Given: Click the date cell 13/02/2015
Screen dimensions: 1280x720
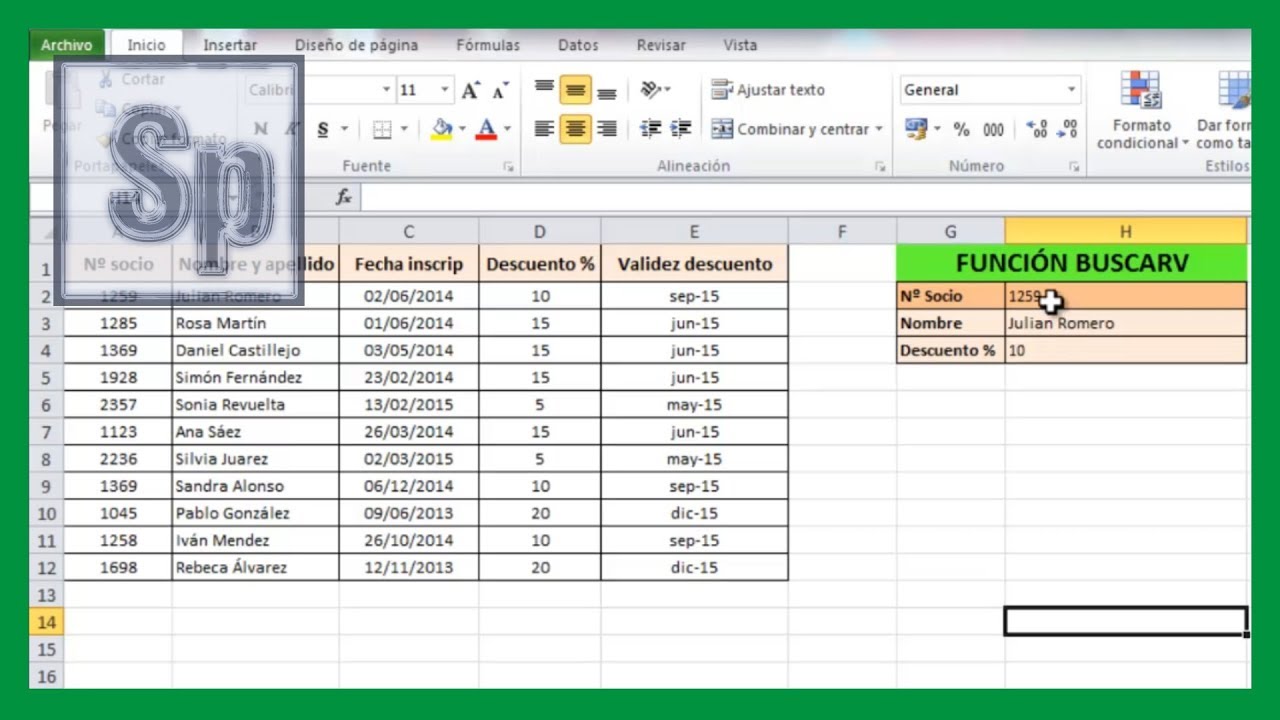Looking at the screenshot, I should [409, 405].
